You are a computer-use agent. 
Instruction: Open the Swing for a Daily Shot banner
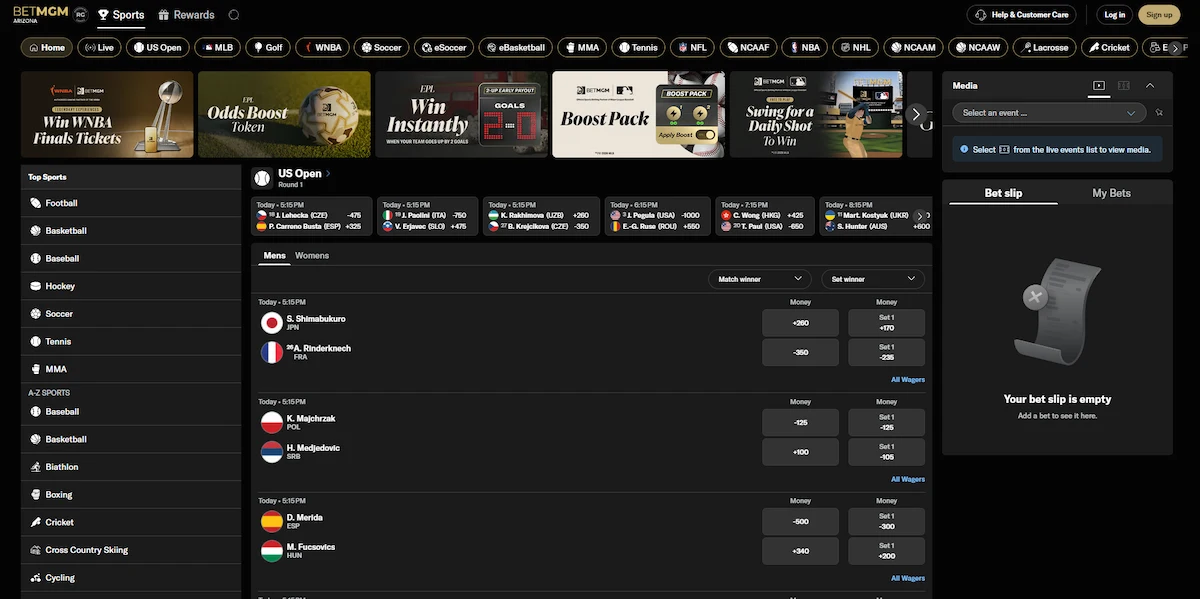(x=816, y=114)
